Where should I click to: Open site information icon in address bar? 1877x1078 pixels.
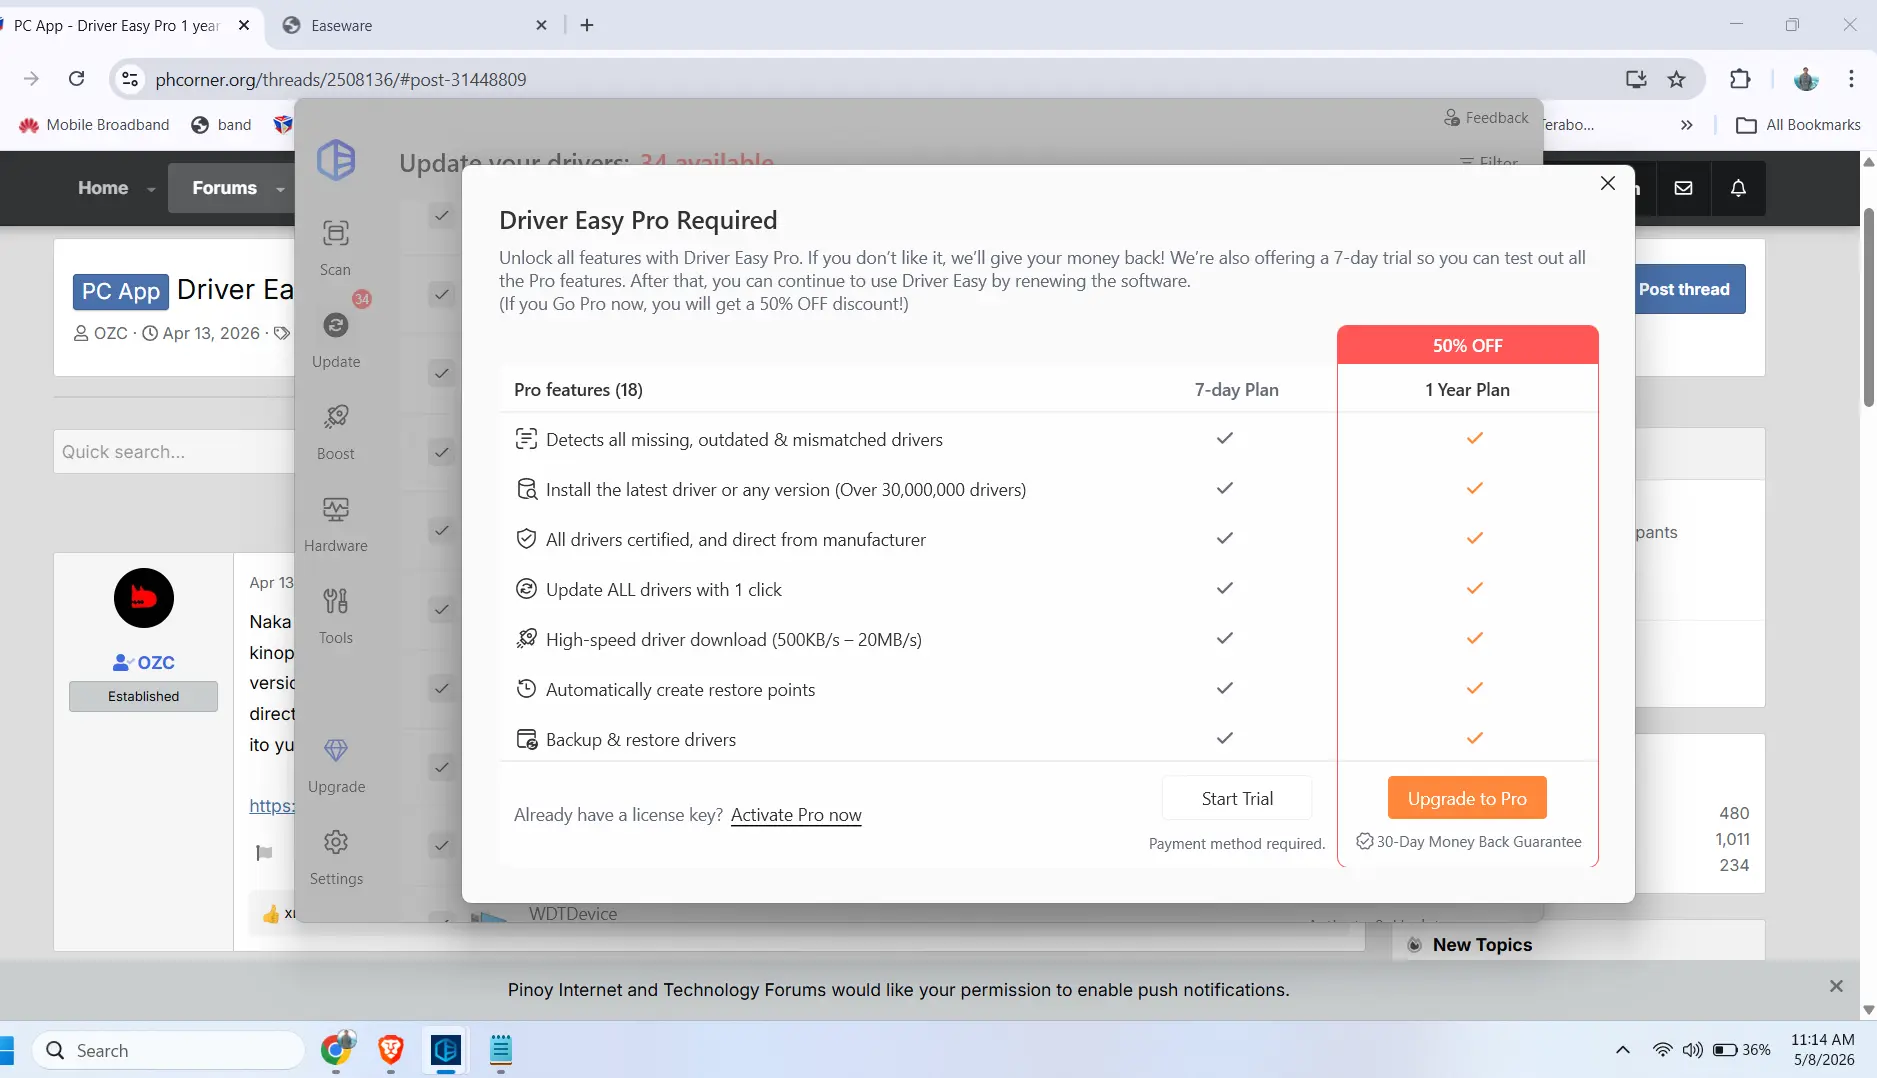tap(129, 79)
